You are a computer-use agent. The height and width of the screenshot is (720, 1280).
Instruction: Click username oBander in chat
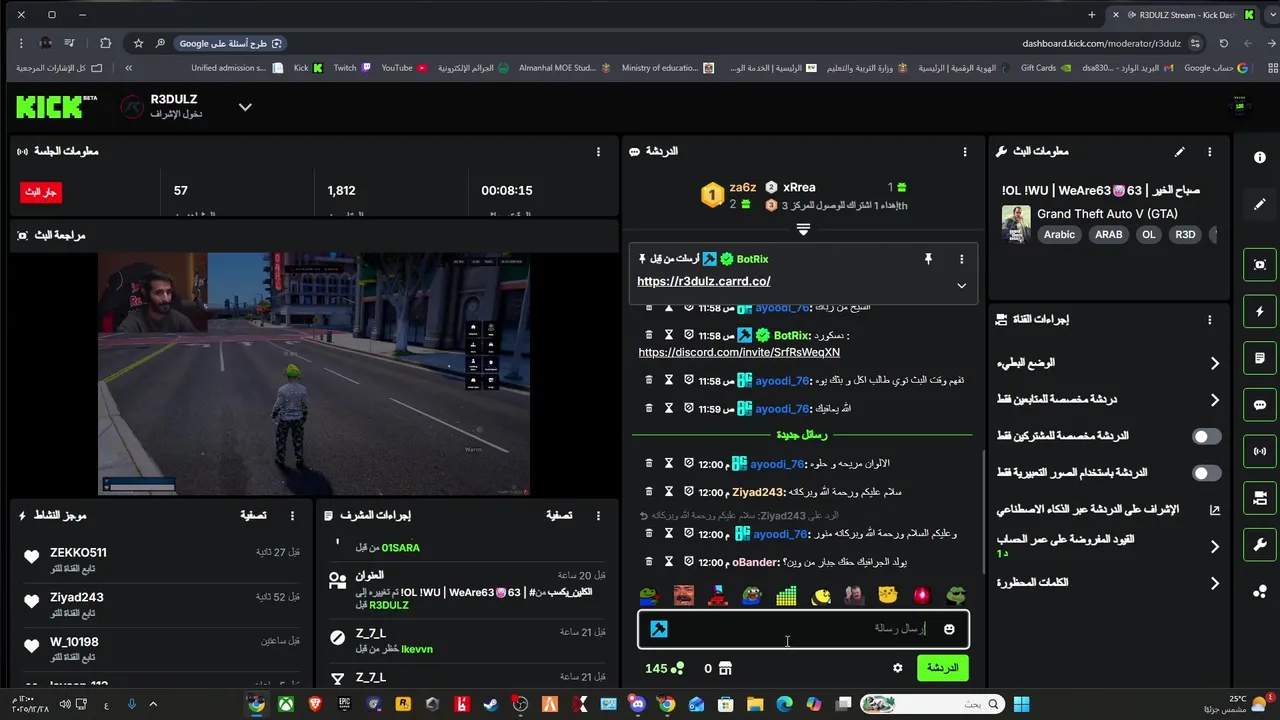pyautogui.click(x=755, y=562)
